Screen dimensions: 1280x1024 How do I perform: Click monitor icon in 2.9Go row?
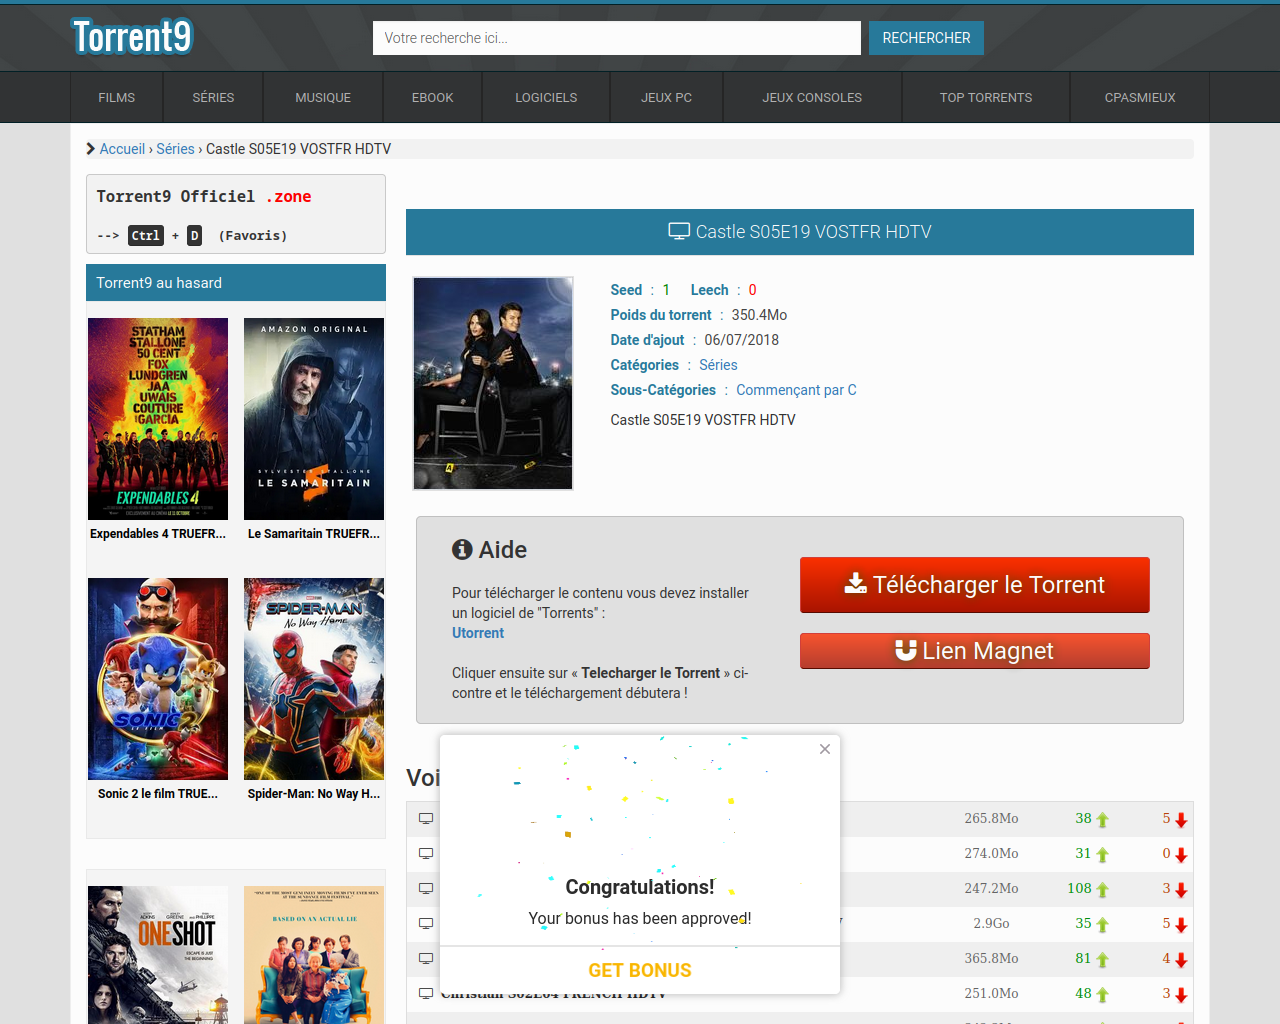click(x=426, y=924)
